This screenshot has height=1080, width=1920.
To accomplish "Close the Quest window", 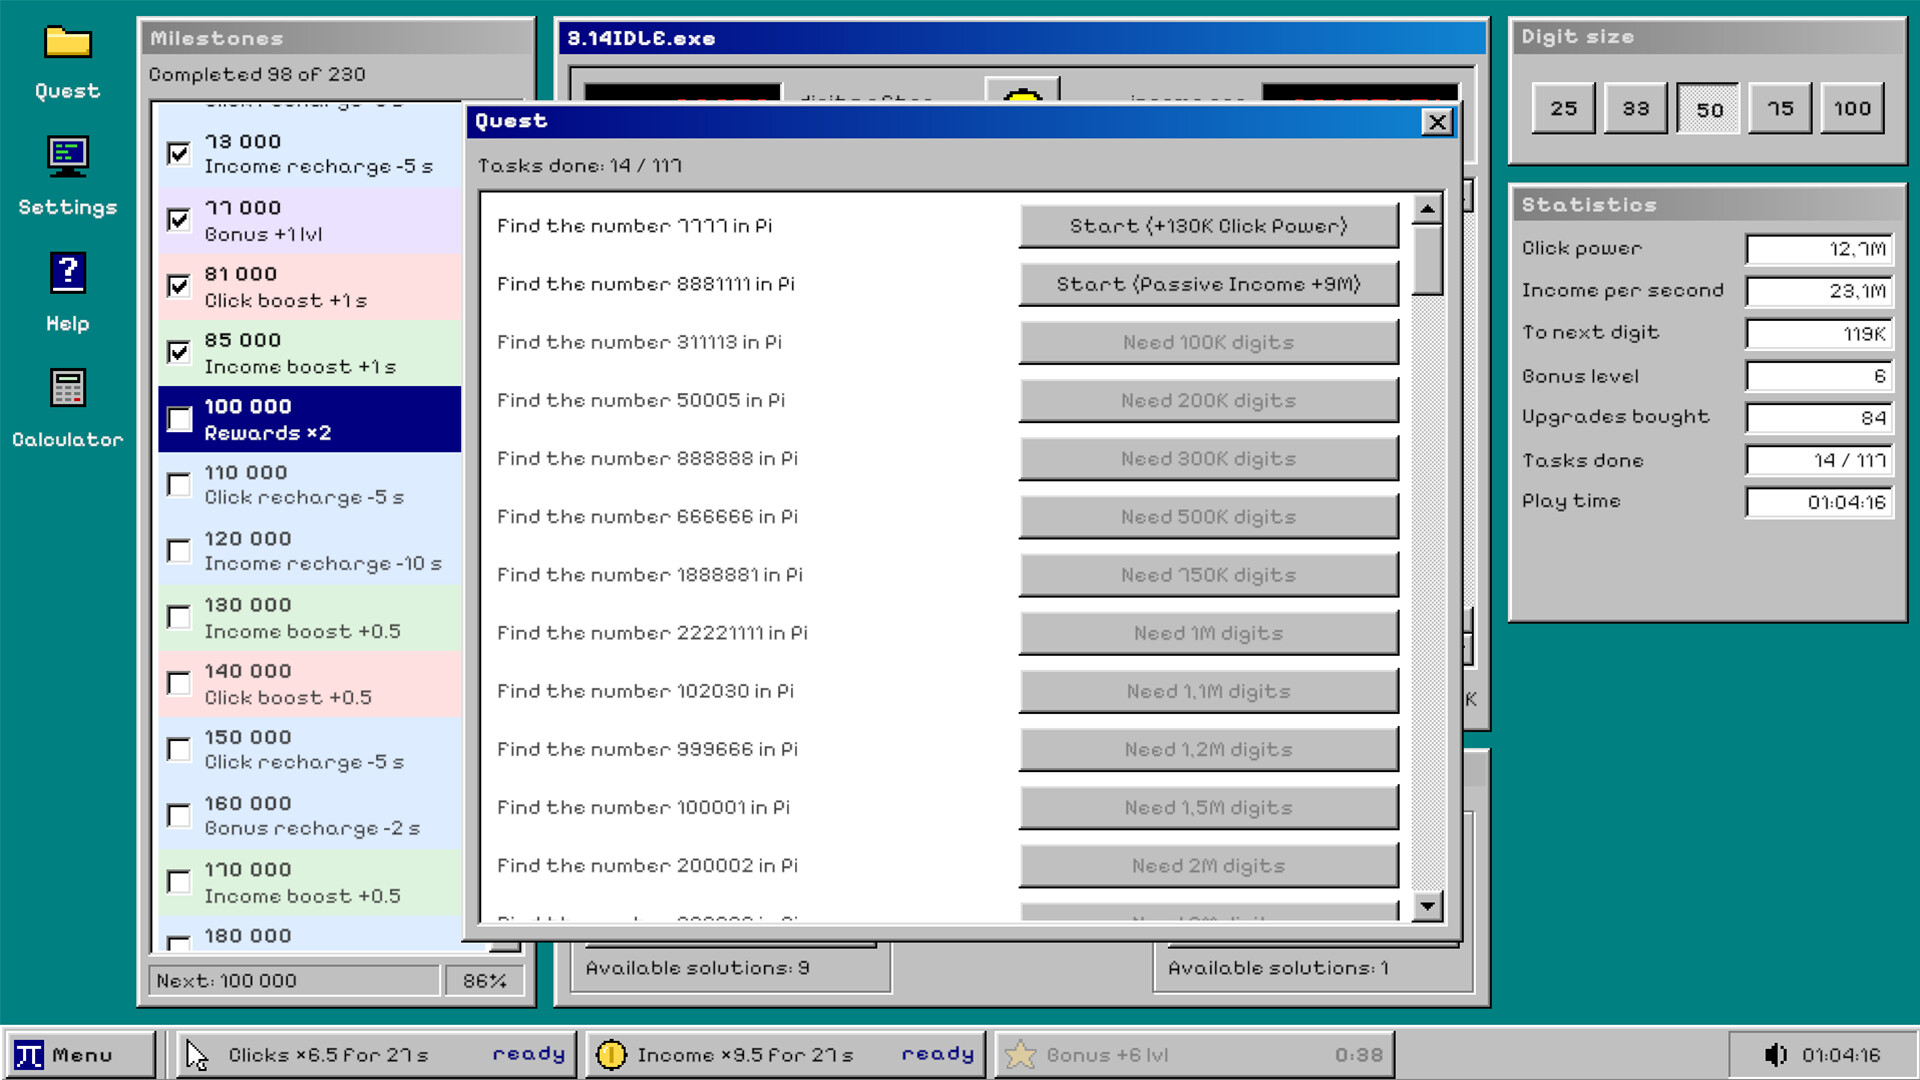I will (1437, 122).
